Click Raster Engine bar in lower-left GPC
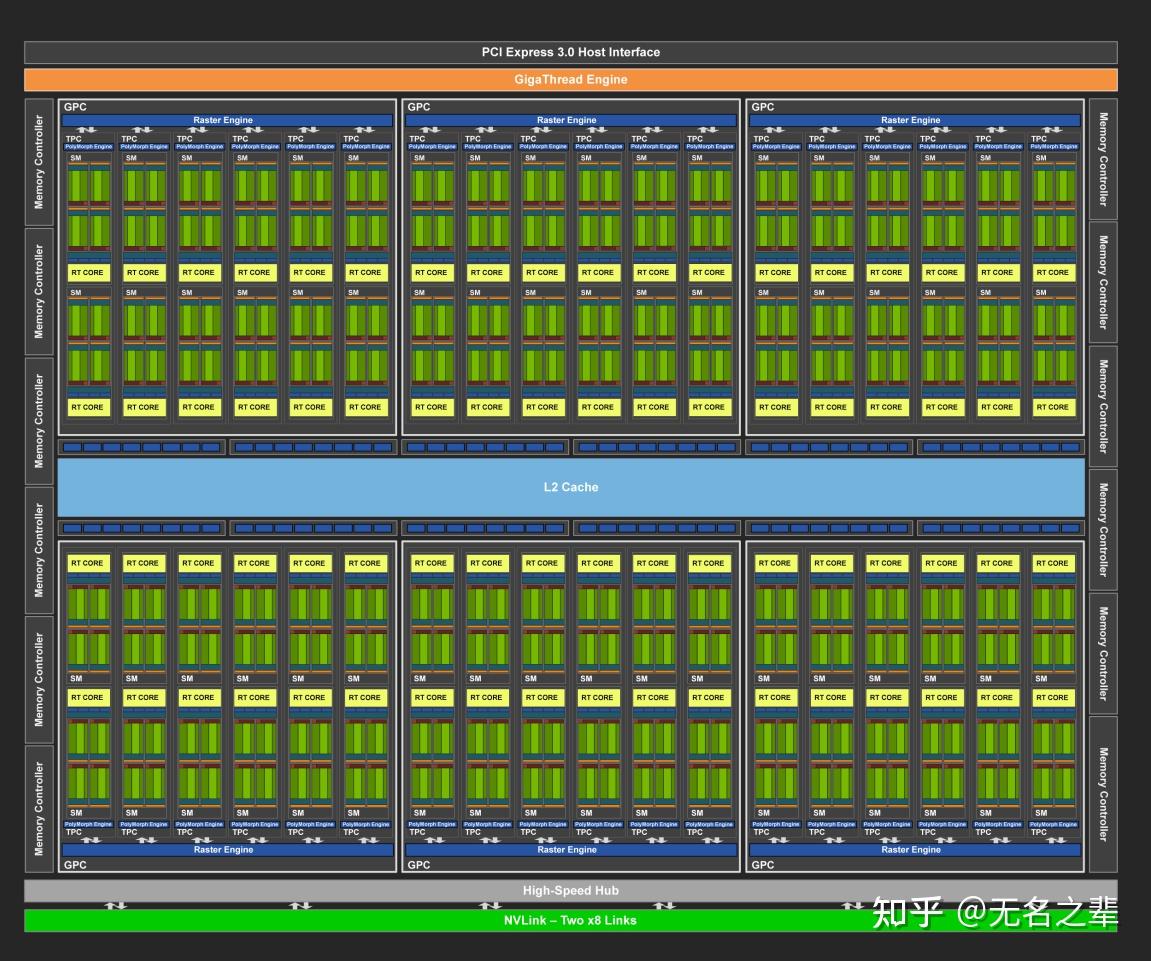Viewport: 1151px width, 961px height. 223,849
